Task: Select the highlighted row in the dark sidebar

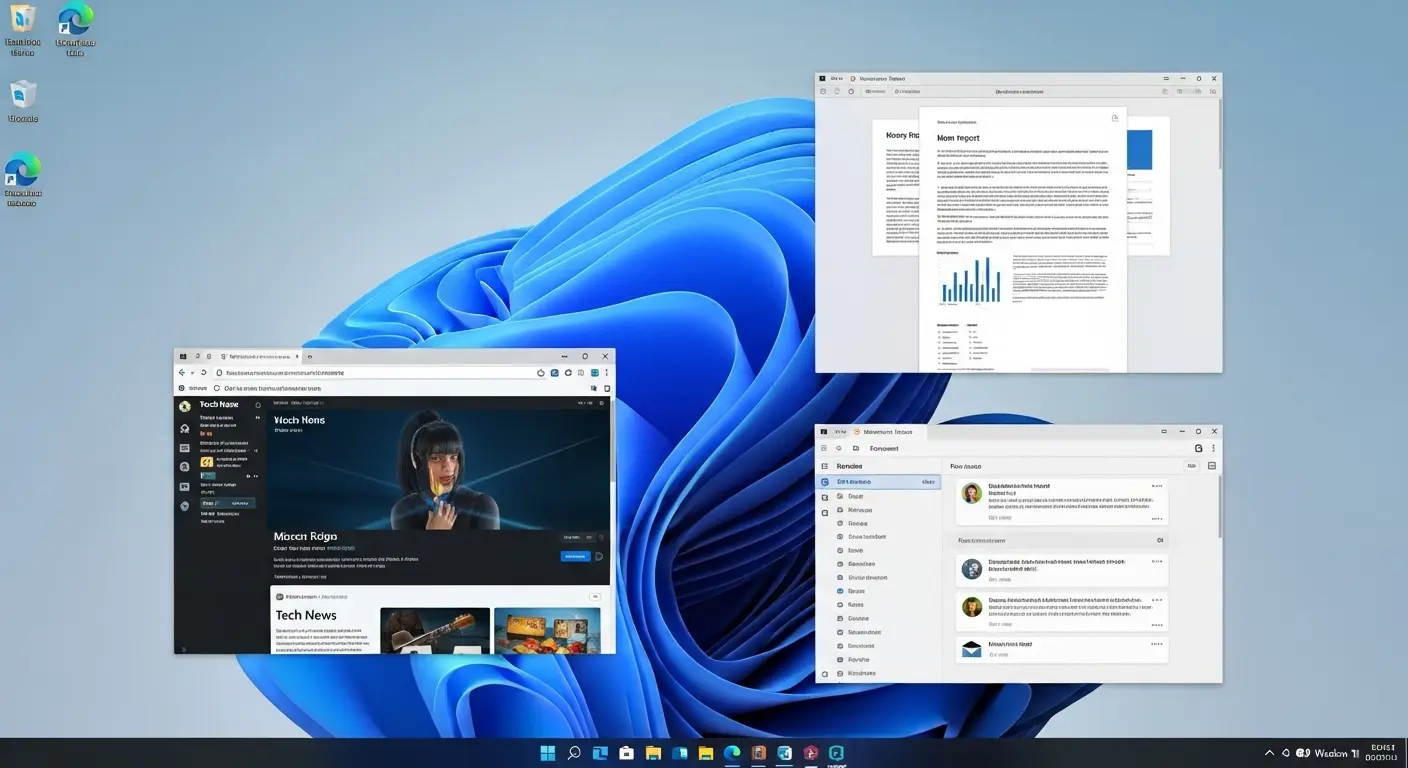Action: click(x=228, y=503)
